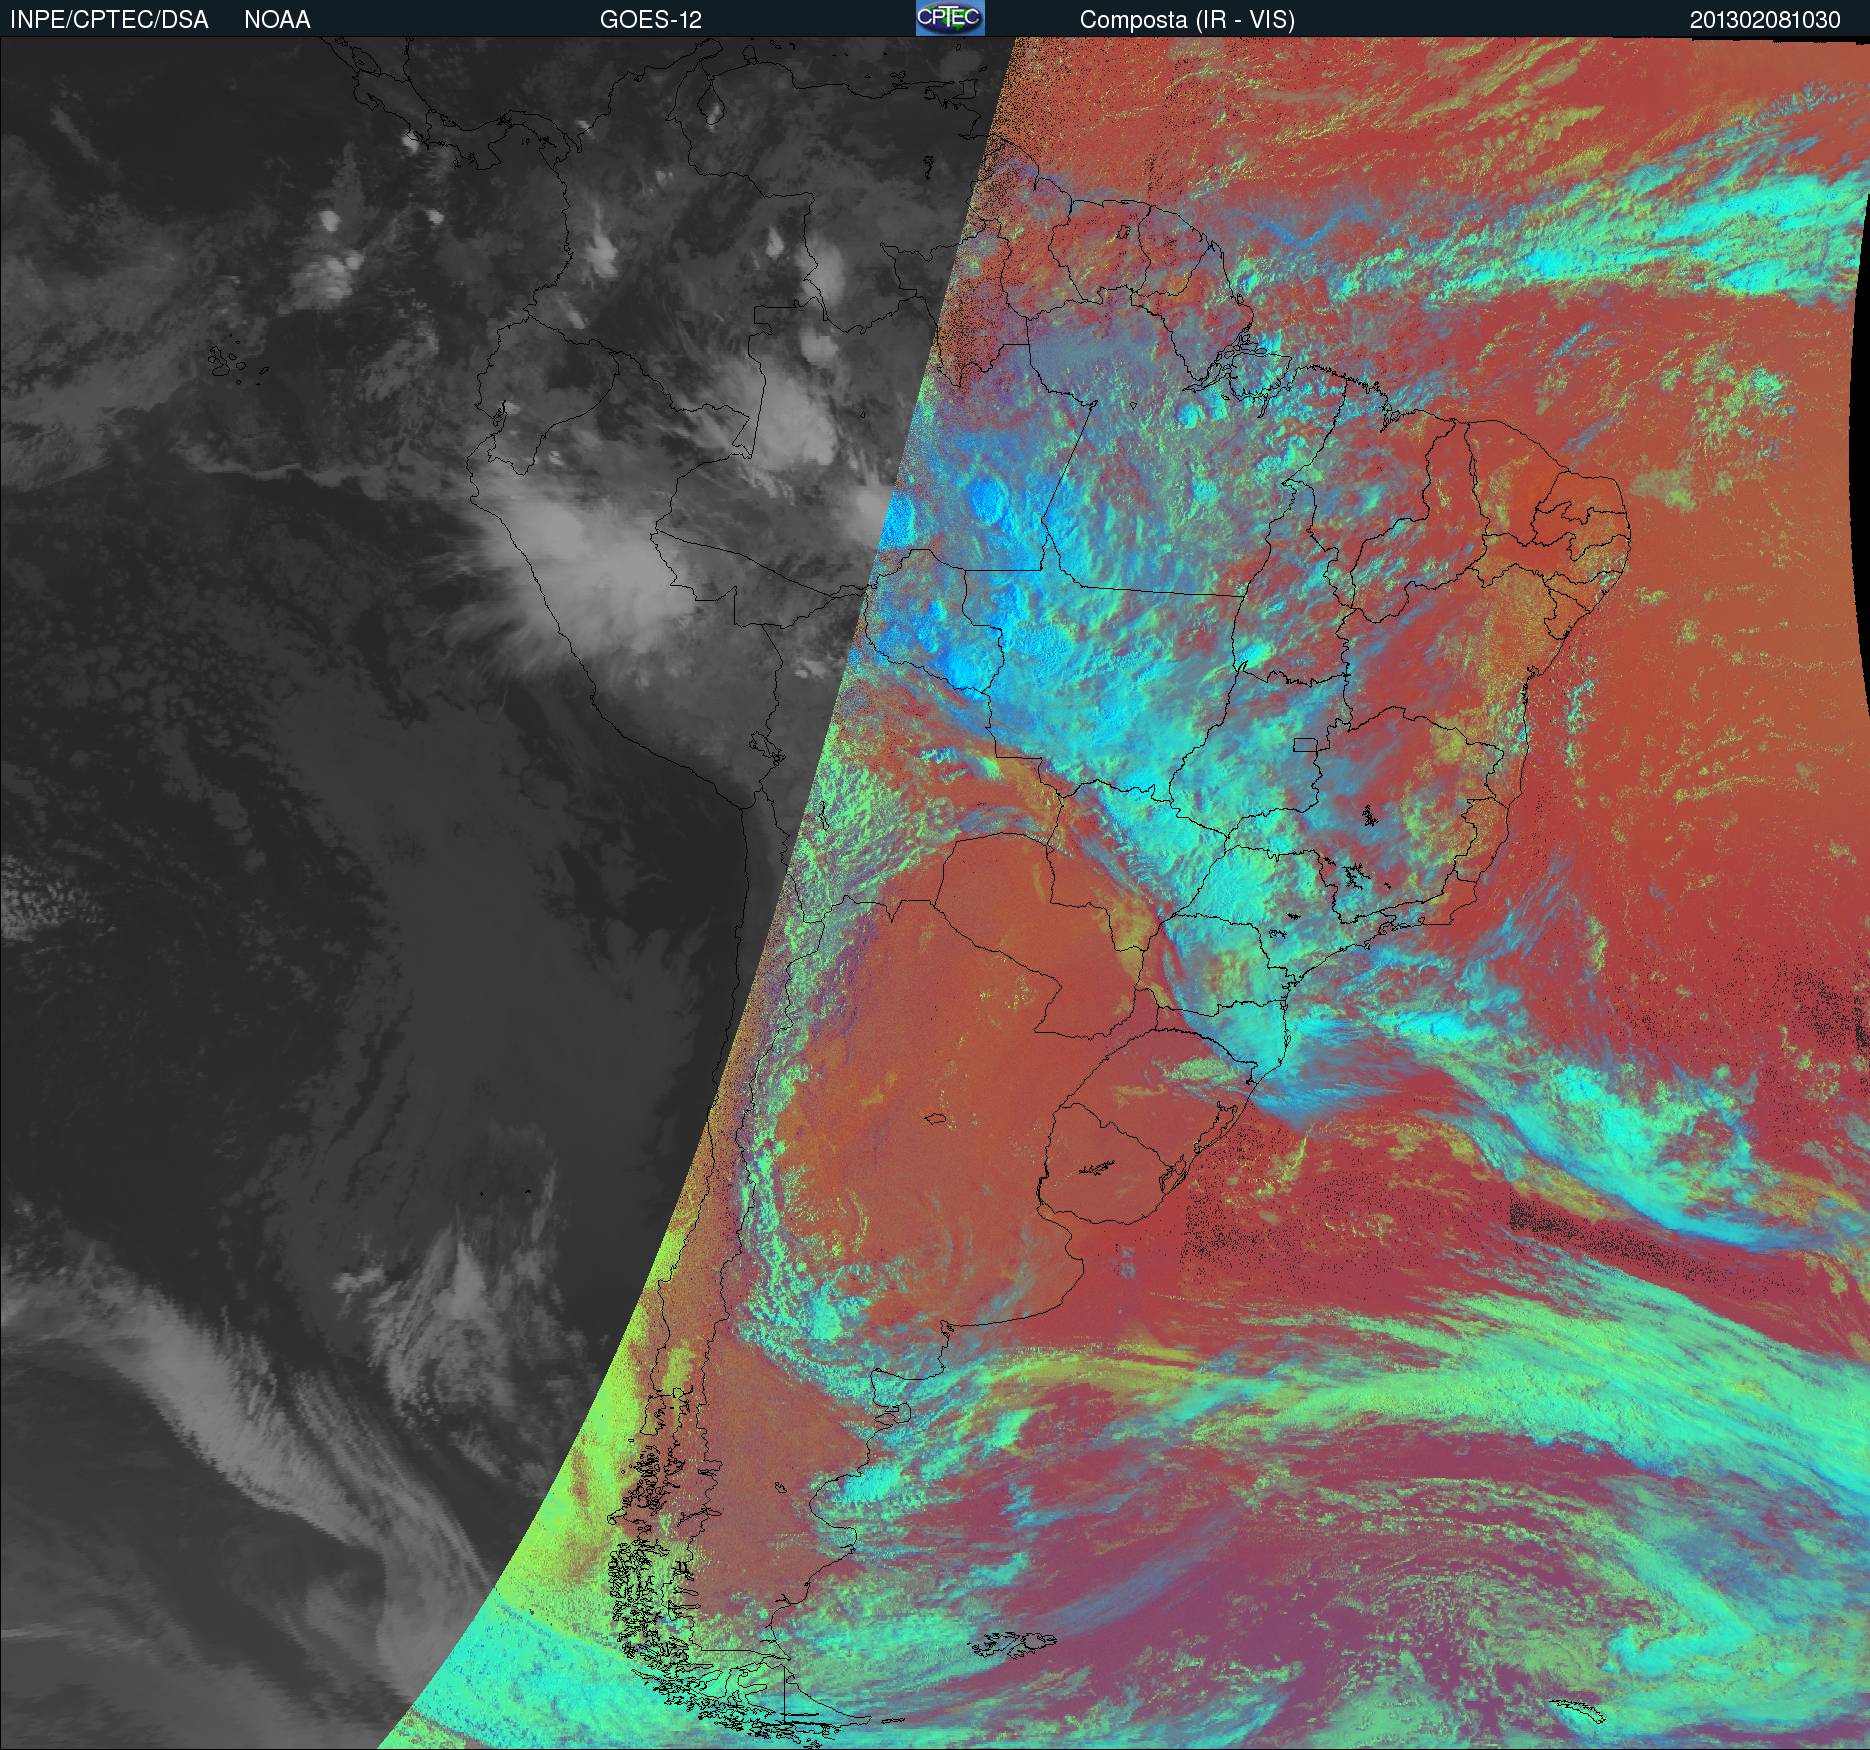Click the CPTEC logo in the header
The height and width of the screenshot is (1750, 1870).
click(950, 18)
